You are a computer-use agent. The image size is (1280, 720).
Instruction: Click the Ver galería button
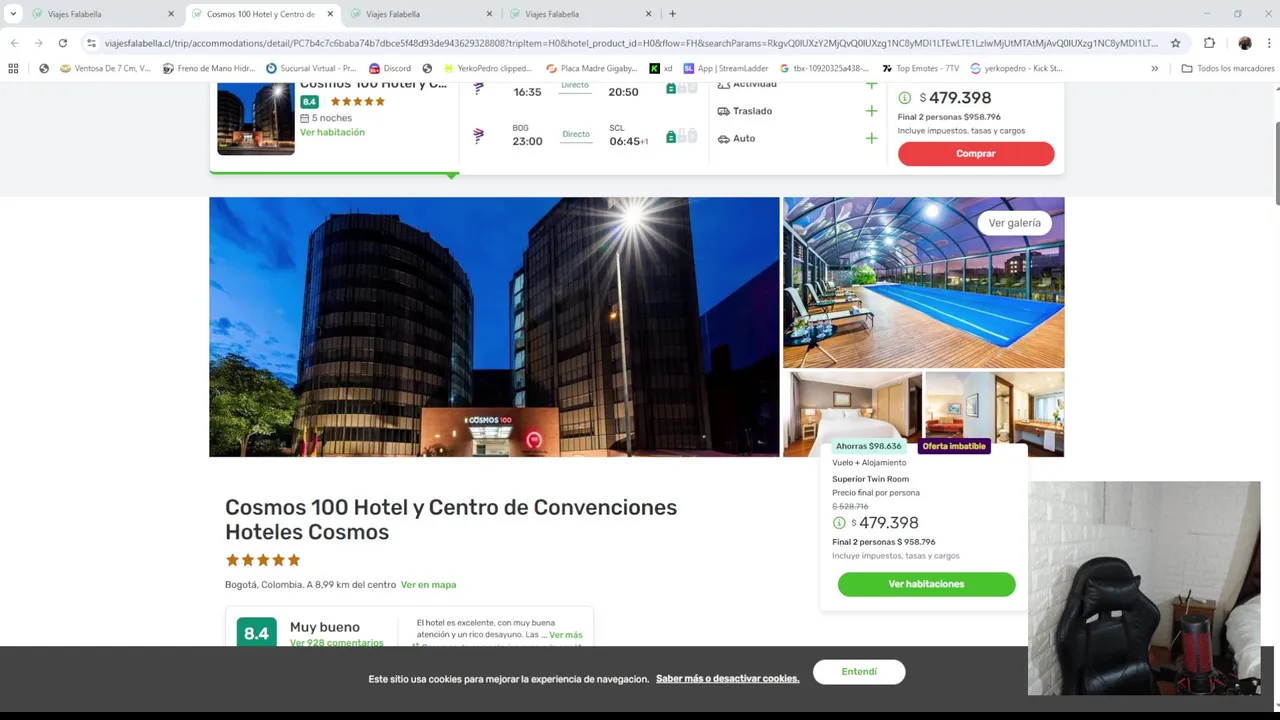[x=1015, y=223]
